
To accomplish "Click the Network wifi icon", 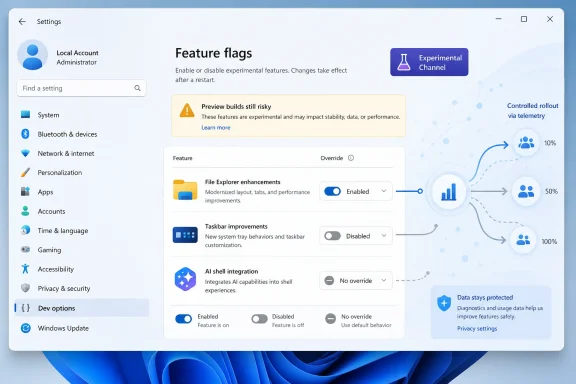I will (25, 153).
